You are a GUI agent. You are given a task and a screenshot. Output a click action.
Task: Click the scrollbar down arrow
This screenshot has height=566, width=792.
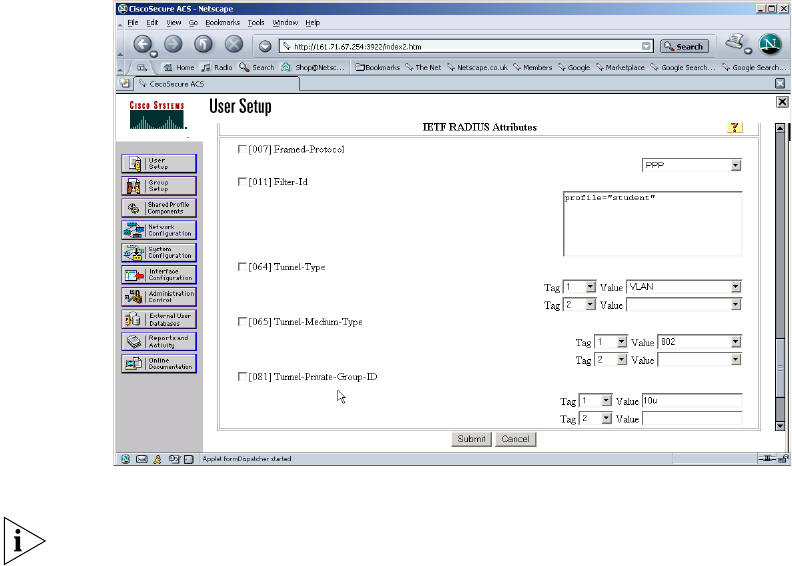point(780,426)
